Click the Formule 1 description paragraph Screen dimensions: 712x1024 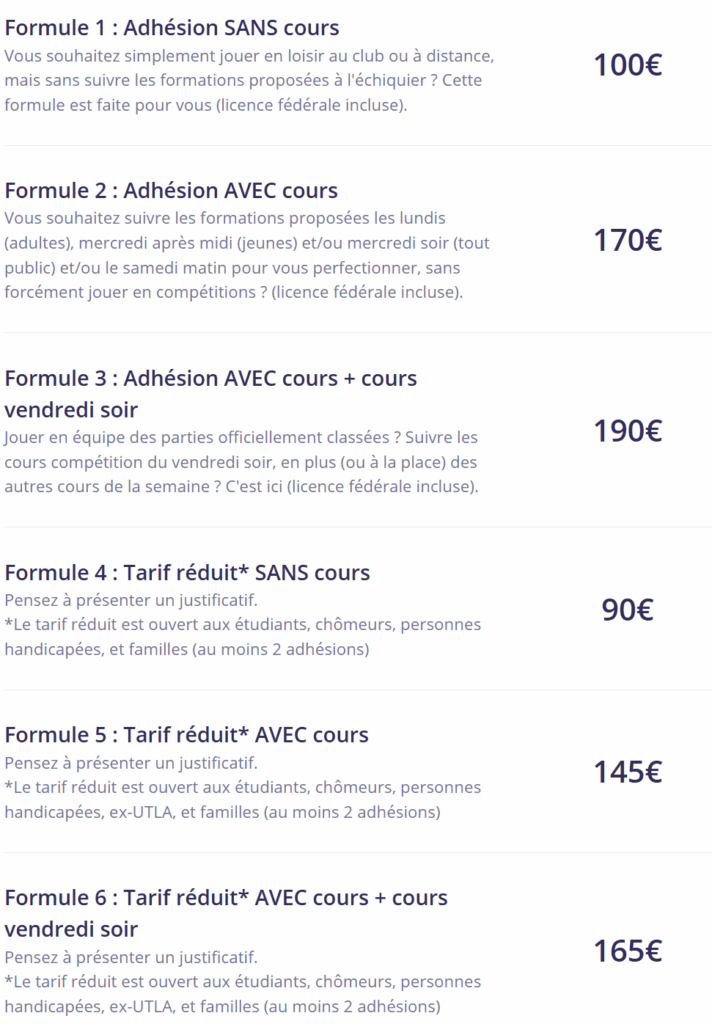[249, 80]
